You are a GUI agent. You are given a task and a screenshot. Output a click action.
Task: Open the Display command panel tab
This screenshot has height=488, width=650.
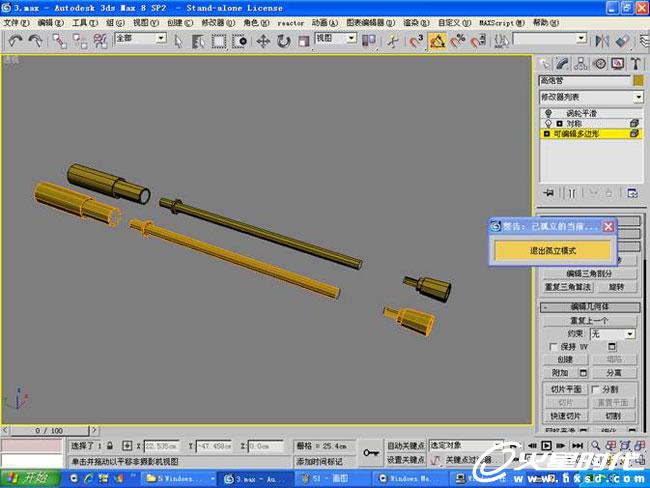[x=618, y=63]
